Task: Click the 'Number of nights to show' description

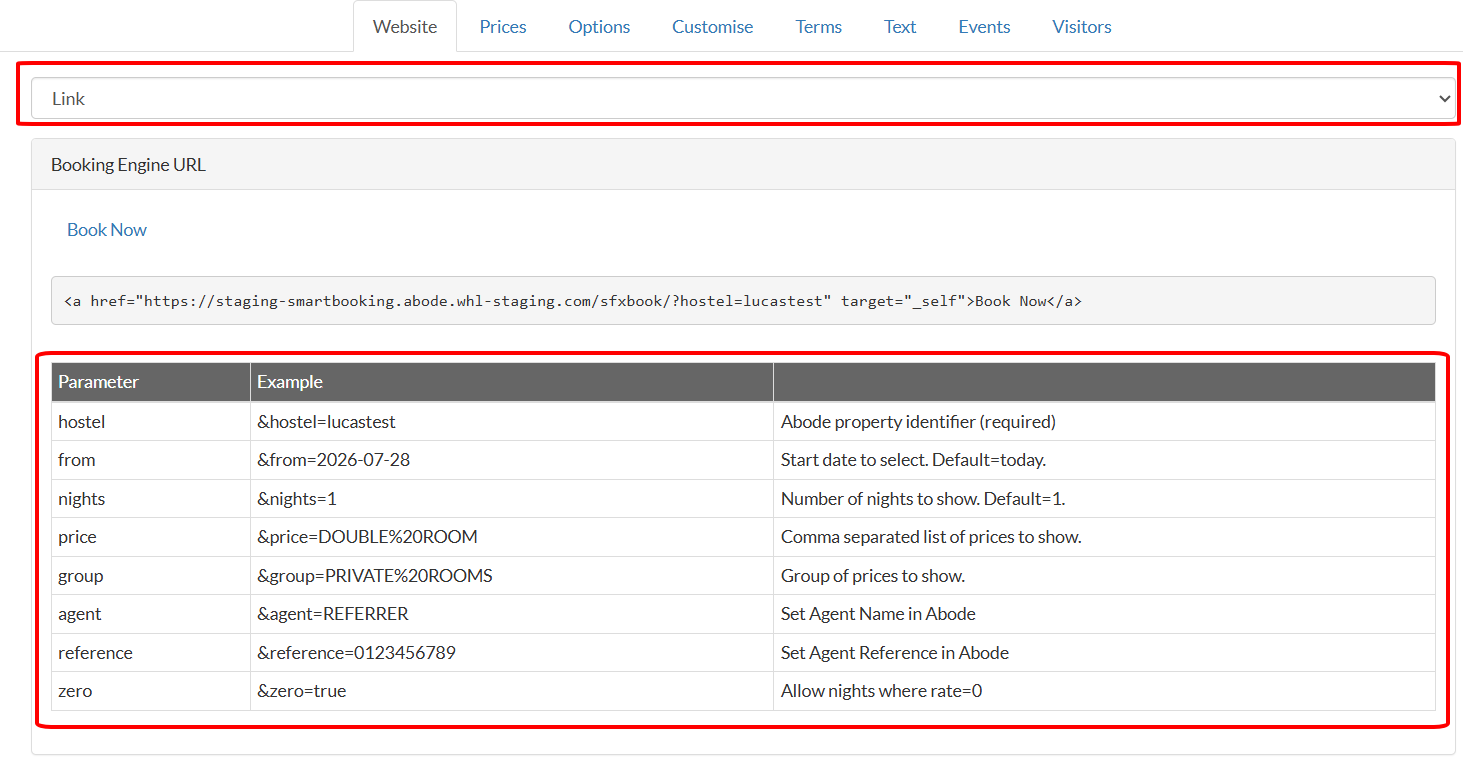Action: pos(923,499)
